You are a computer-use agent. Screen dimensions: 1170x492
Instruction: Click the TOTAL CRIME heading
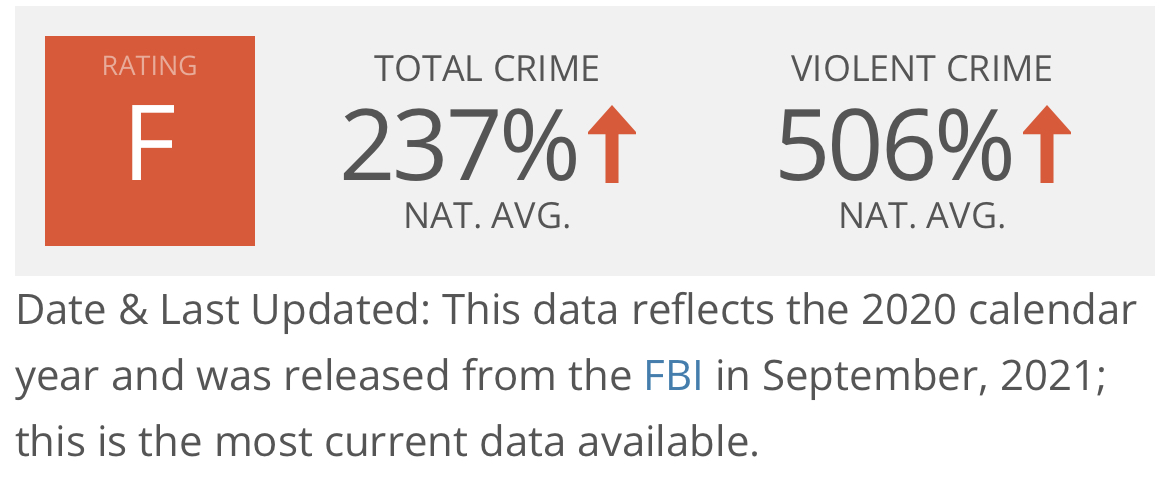click(487, 69)
